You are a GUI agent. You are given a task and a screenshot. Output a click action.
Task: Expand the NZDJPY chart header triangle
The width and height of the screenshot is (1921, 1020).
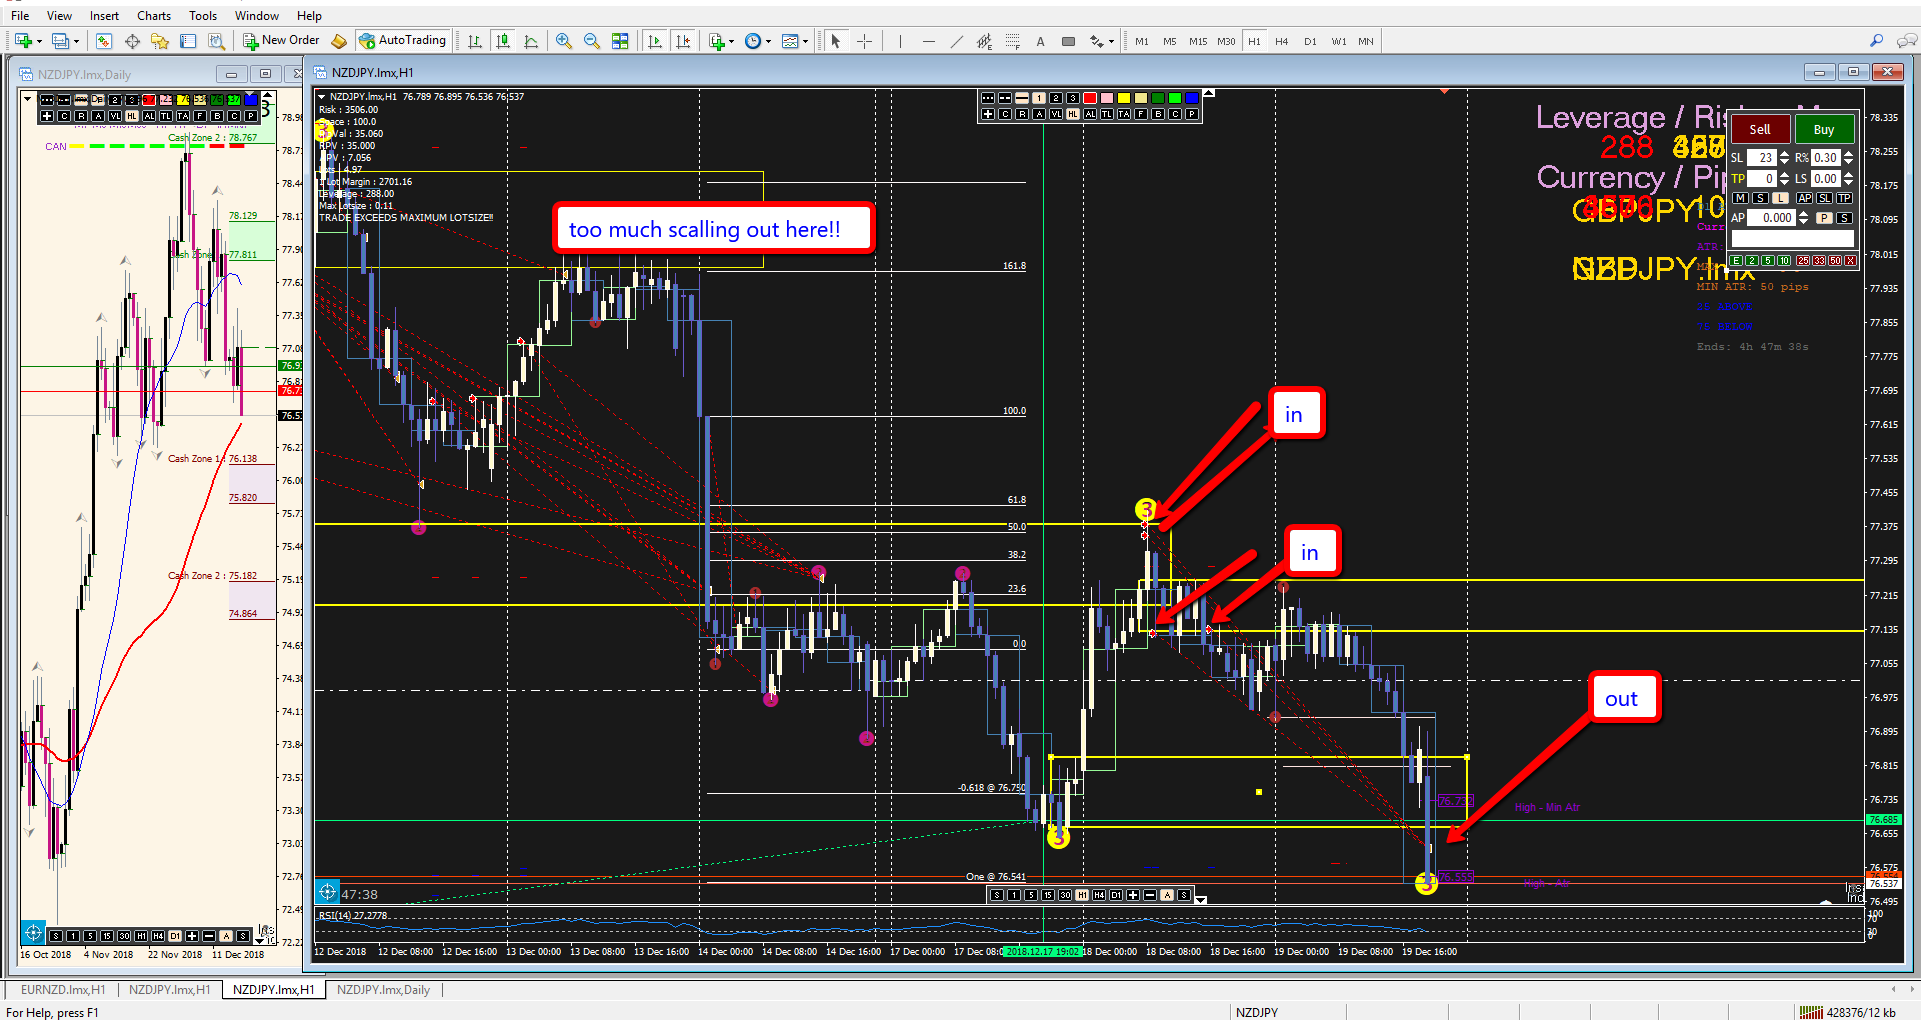[x=321, y=97]
